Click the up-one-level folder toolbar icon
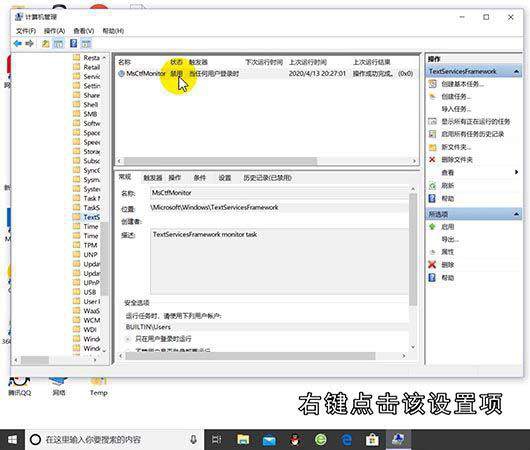Screen dimensions: 530x450 (x=45, y=43)
